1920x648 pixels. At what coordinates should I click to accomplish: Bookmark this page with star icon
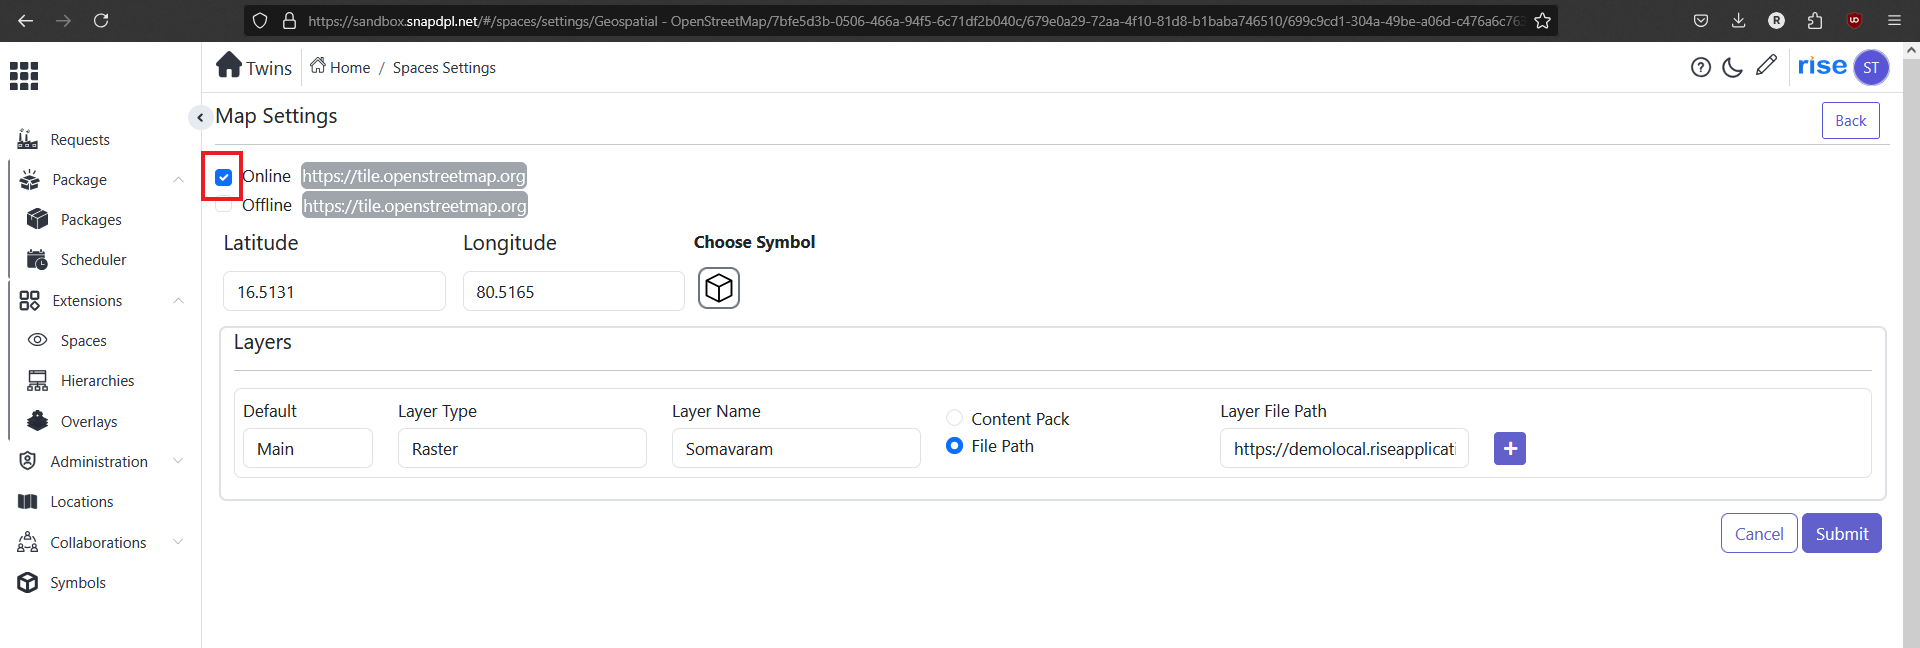tap(1543, 20)
